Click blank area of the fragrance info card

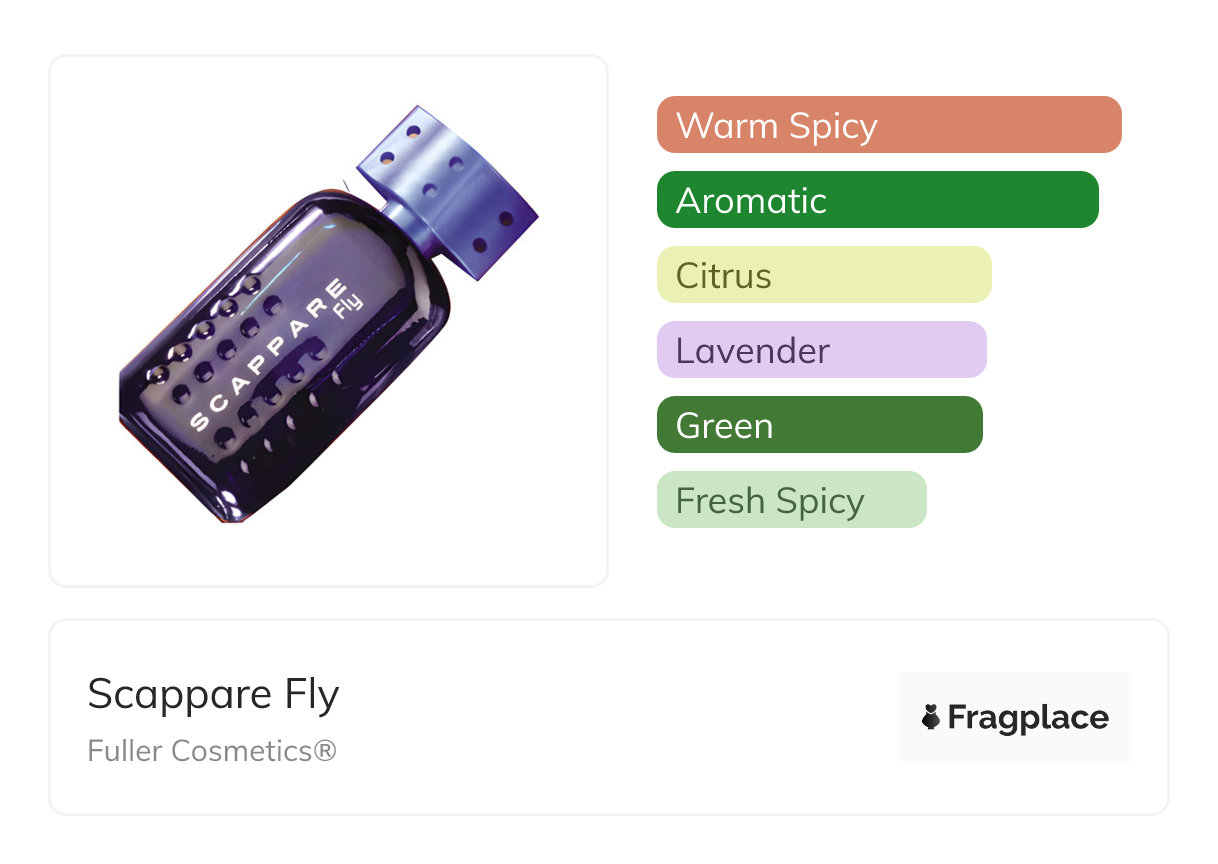tap(620, 720)
